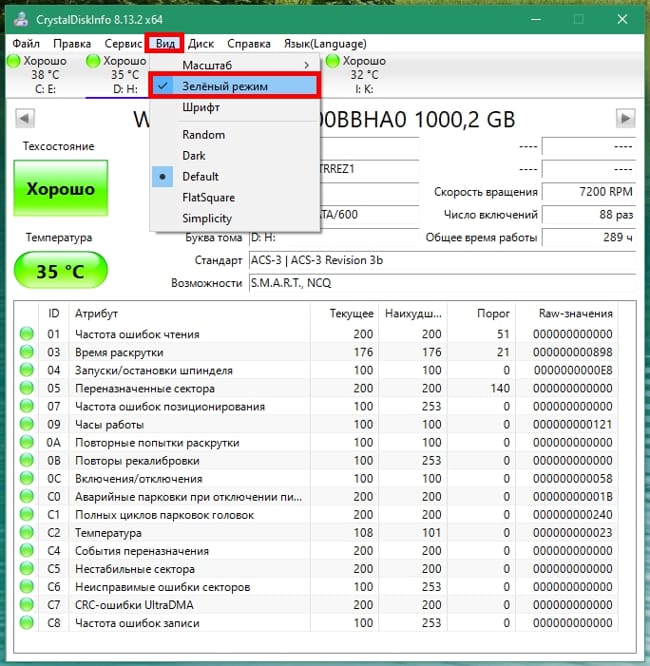Open the Диск menu
Image resolution: width=650 pixels, height=666 pixels.
(x=201, y=44)
